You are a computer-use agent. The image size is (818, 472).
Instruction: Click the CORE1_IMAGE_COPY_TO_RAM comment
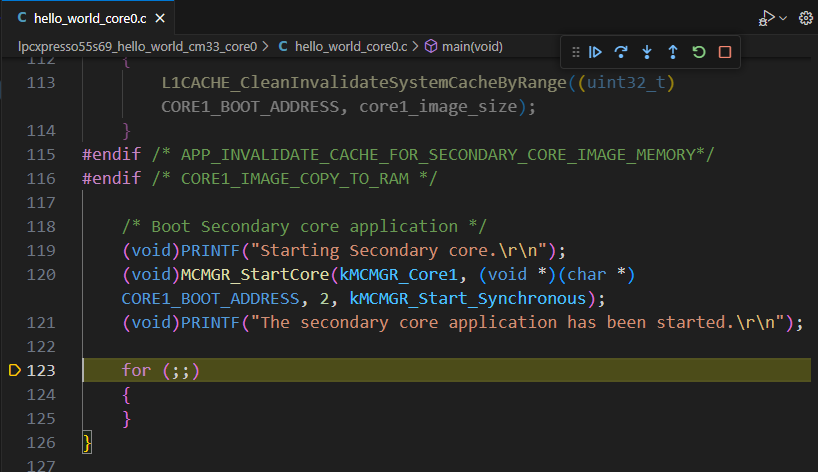tap(295, 178)
